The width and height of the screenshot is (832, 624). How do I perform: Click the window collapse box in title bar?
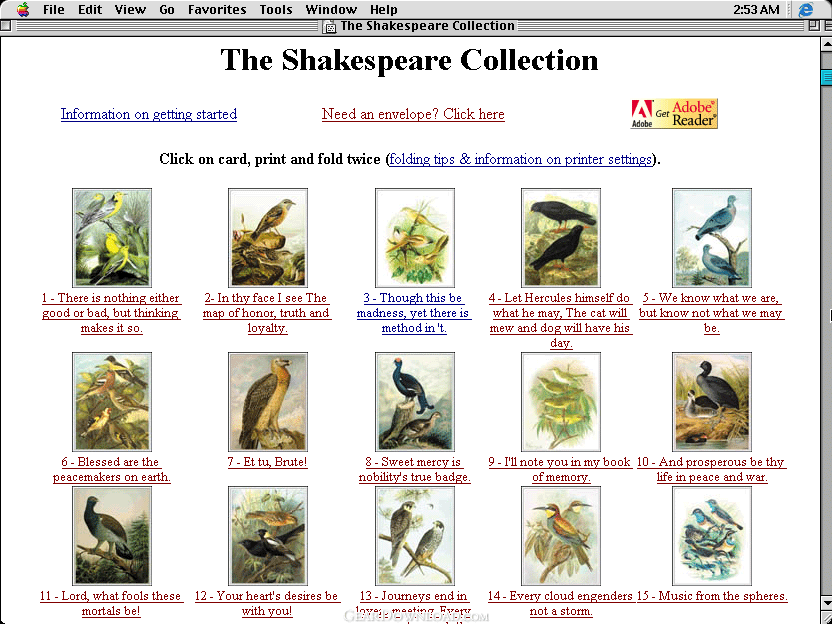827,26
